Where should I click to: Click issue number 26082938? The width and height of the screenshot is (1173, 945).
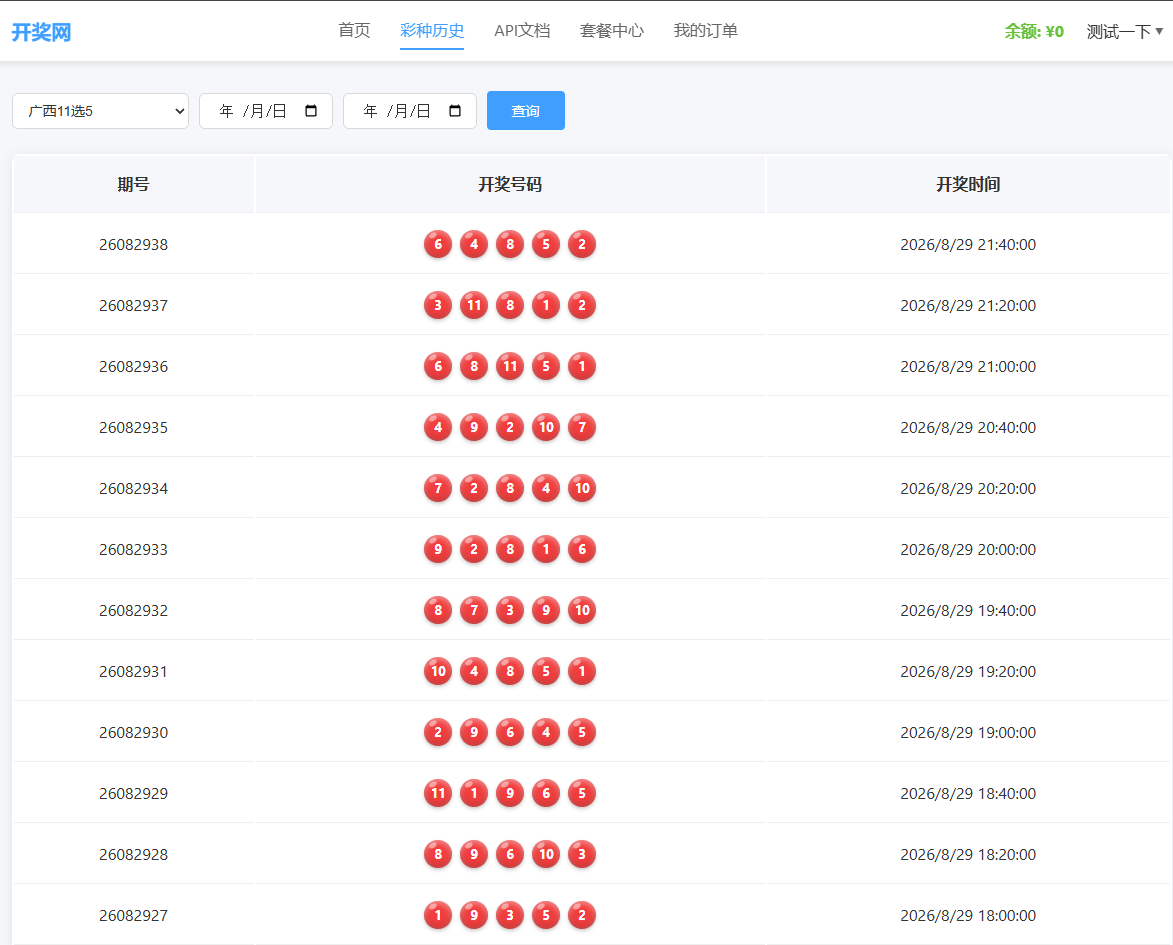click(x=133, y=245)
